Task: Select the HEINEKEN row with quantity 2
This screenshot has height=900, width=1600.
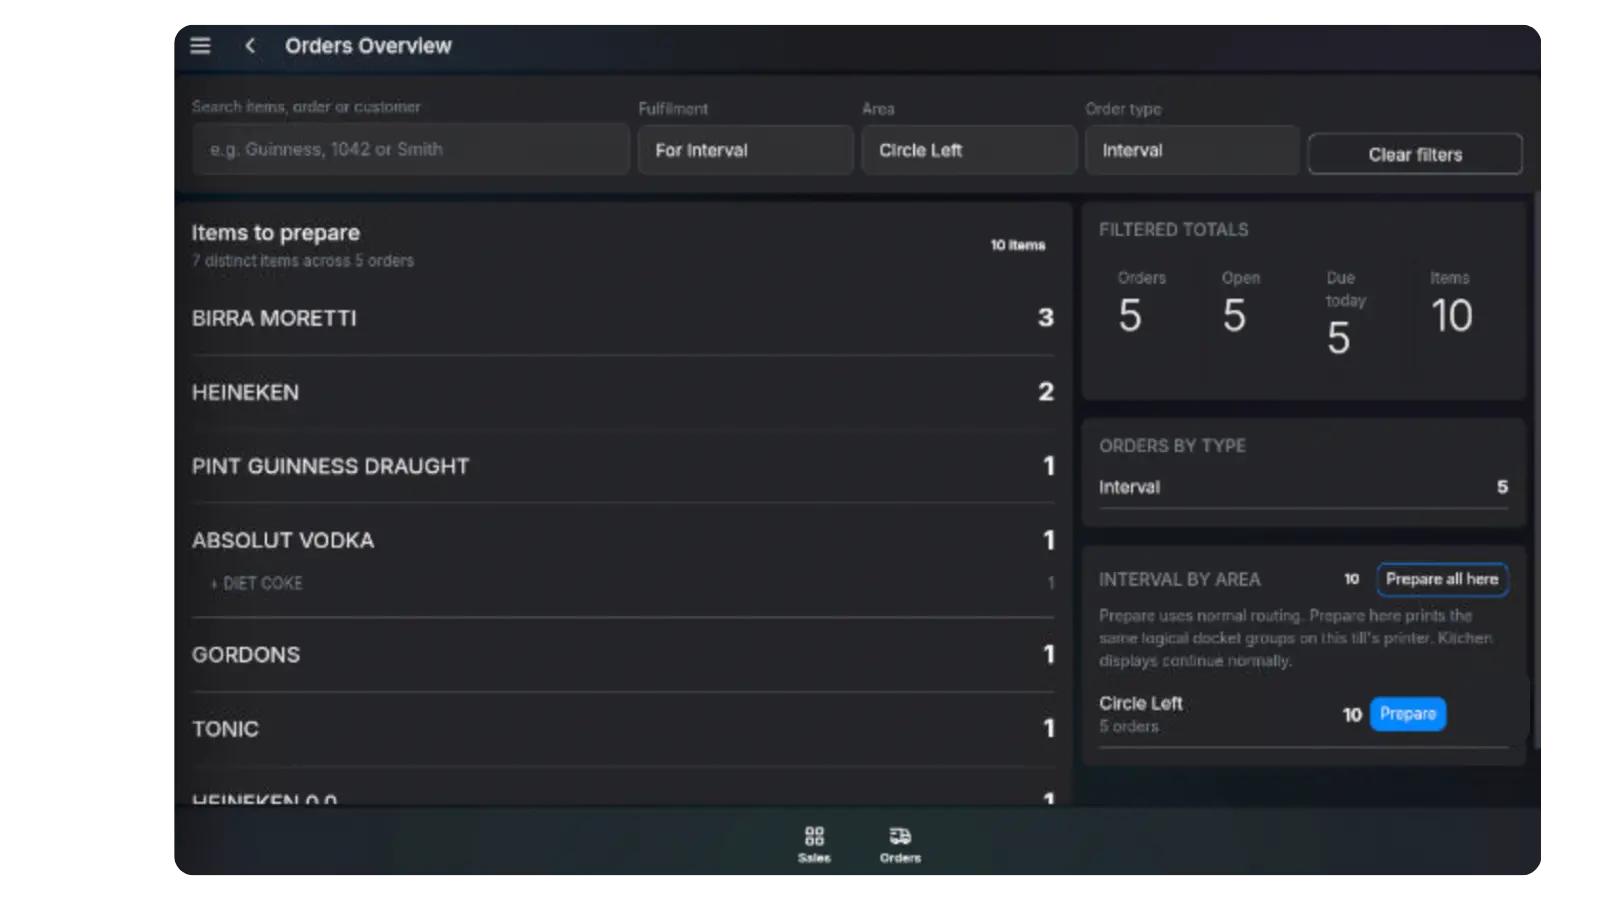Action: 623,392
